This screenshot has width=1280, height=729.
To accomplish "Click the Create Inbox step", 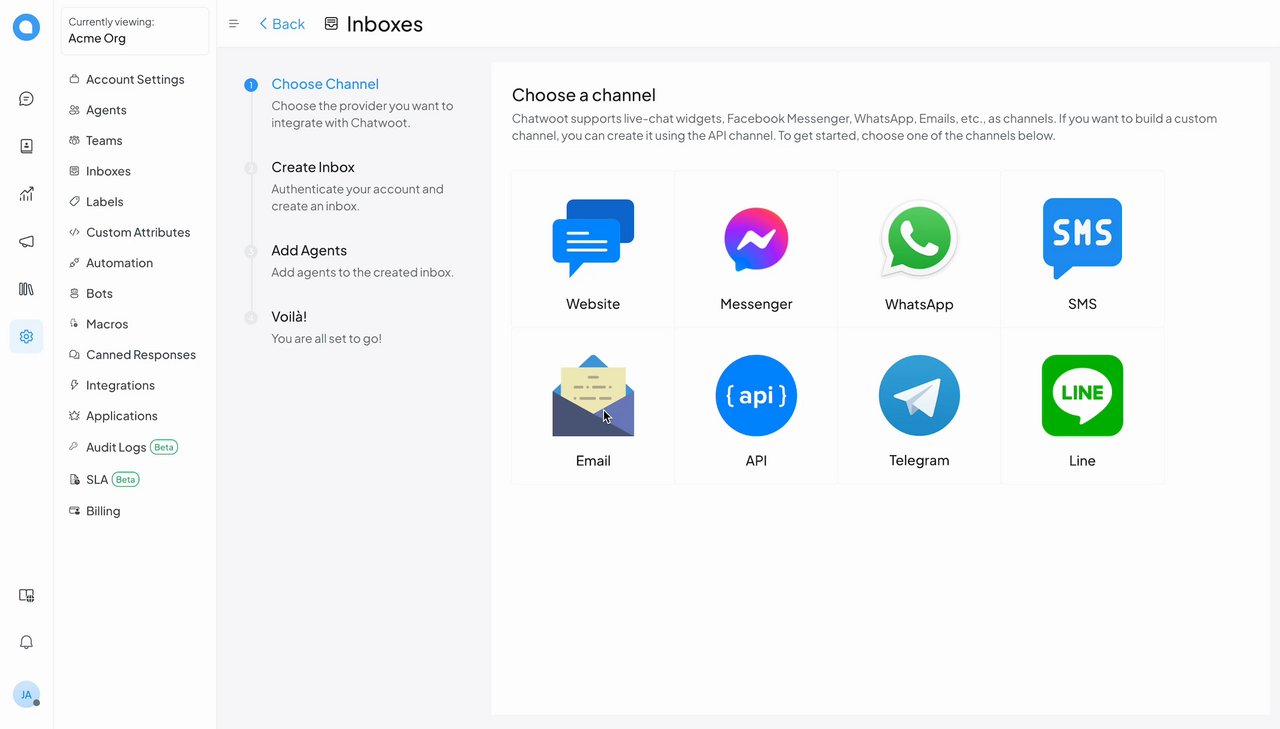I will pyautogui.click(x=313, y=167).
